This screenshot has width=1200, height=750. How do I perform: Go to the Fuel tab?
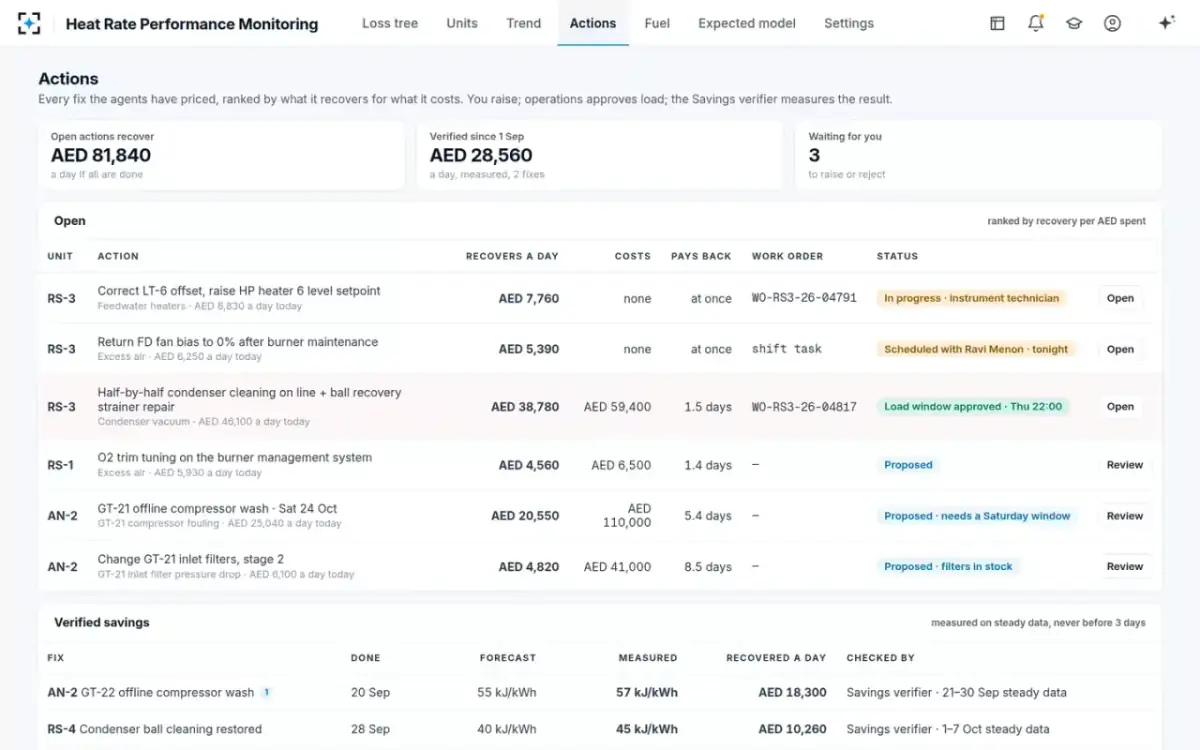tap(657, 23)
